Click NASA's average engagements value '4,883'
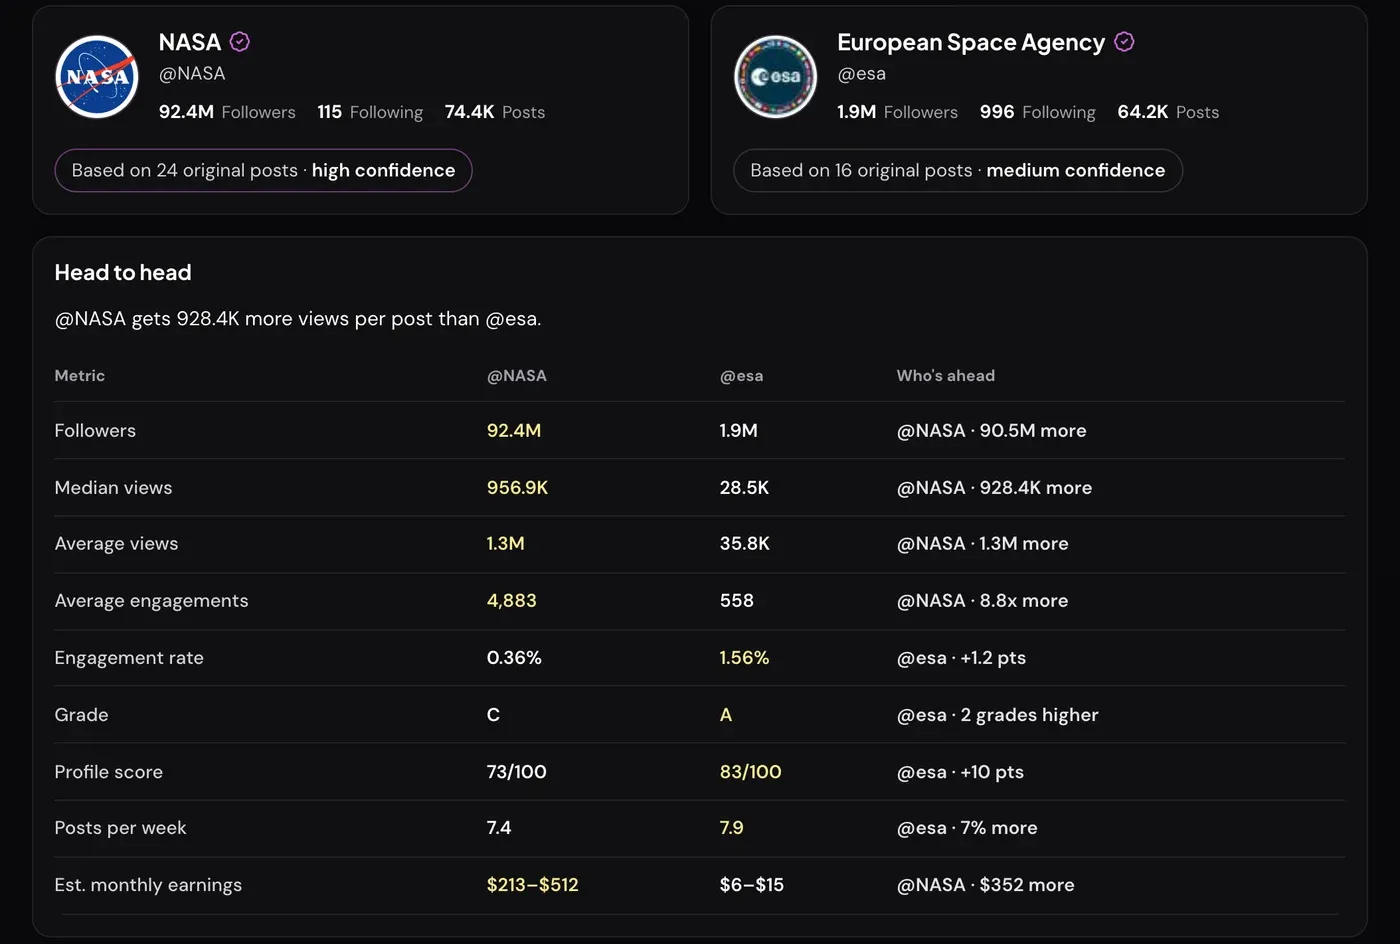1400x944 pixels. 512,601
